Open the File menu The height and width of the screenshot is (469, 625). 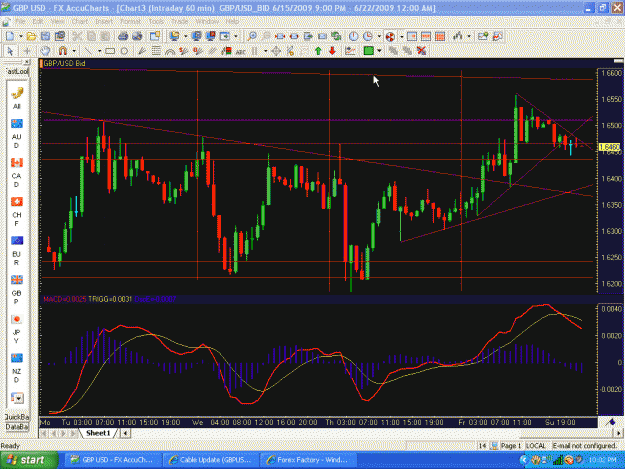20,21
